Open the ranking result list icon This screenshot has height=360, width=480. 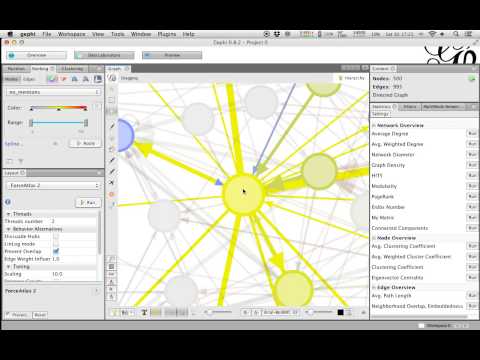tap(97, 79)
